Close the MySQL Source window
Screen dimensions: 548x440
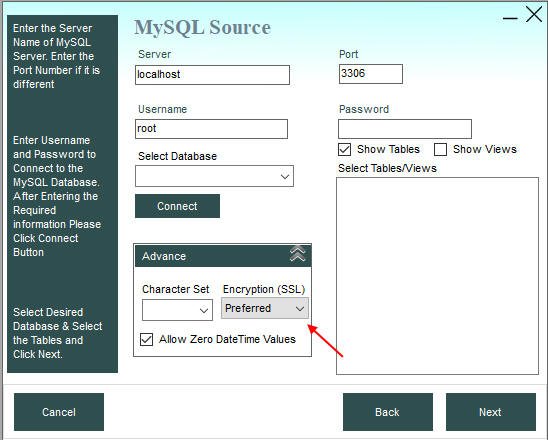tap(534, 15)
